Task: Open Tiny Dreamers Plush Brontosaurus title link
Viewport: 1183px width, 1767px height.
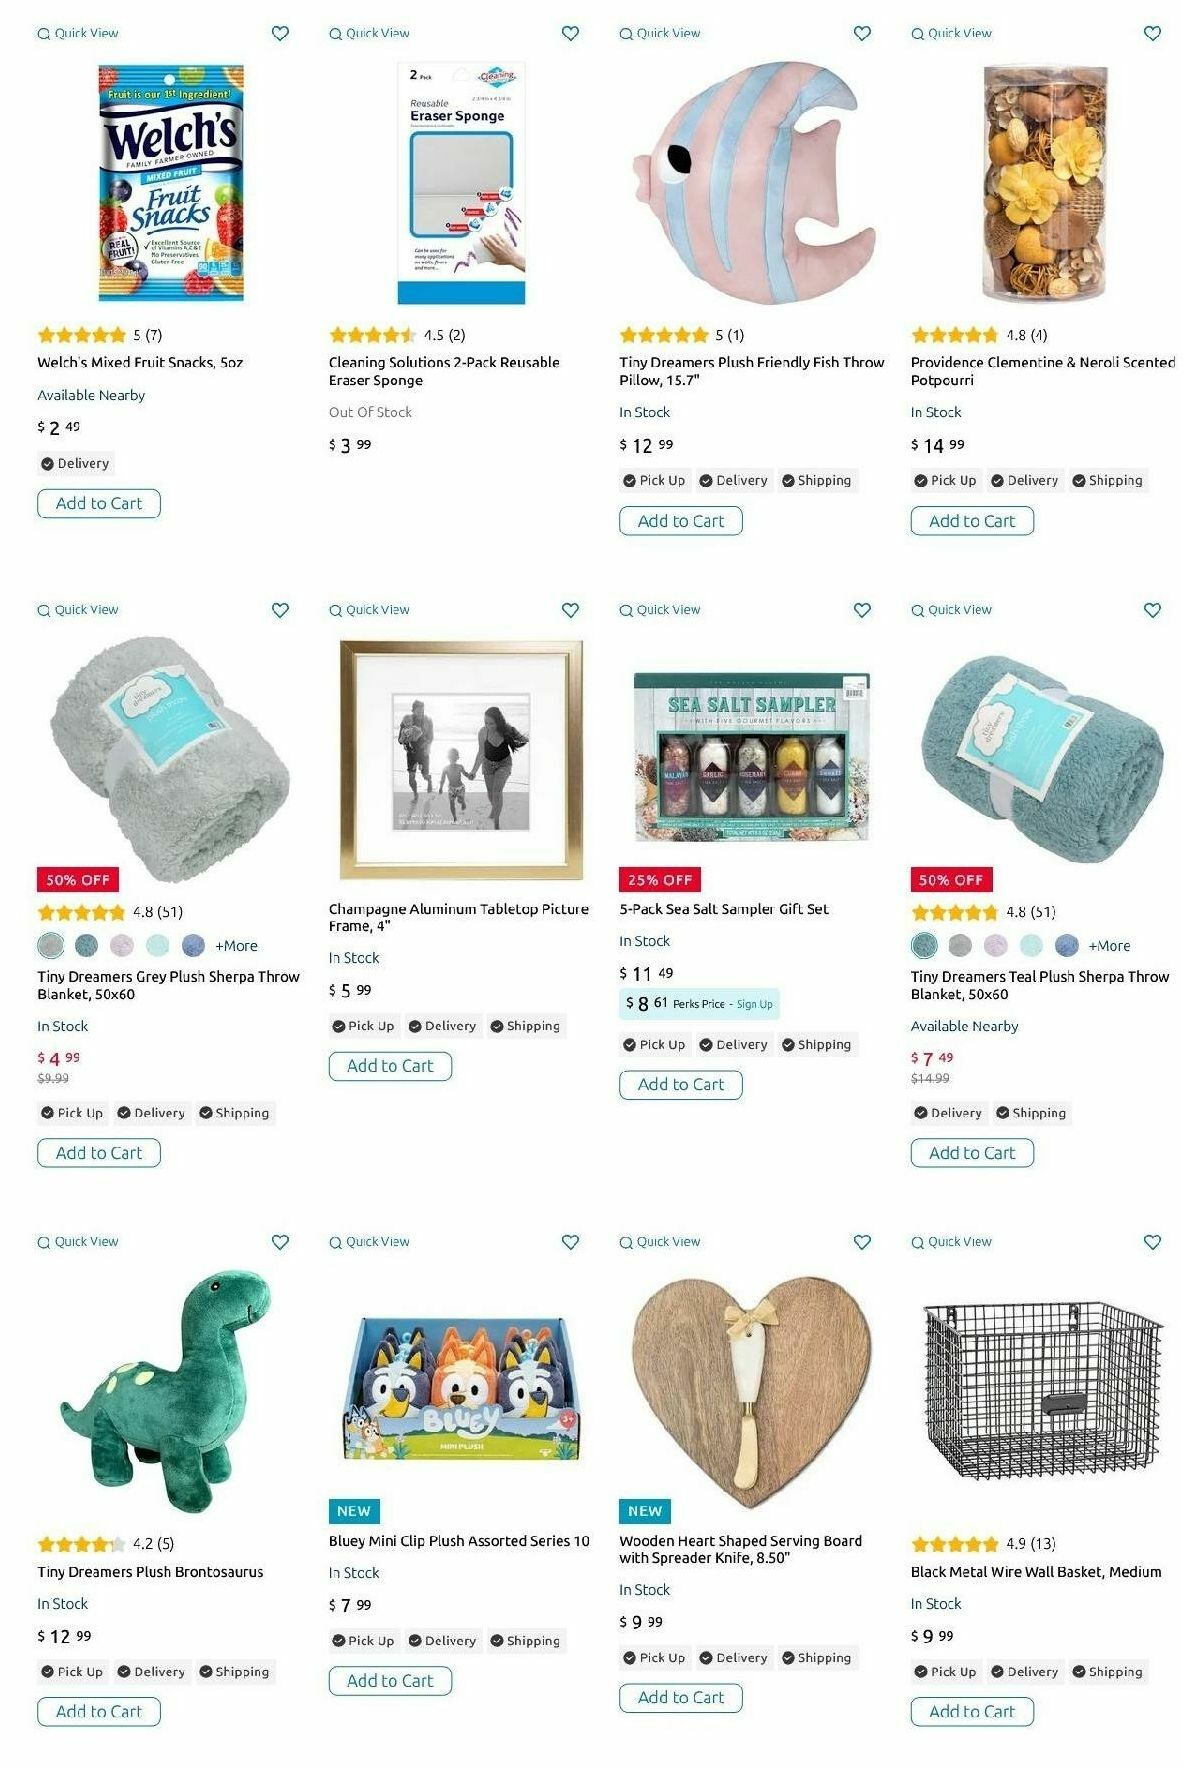Action: (150, 1572)
